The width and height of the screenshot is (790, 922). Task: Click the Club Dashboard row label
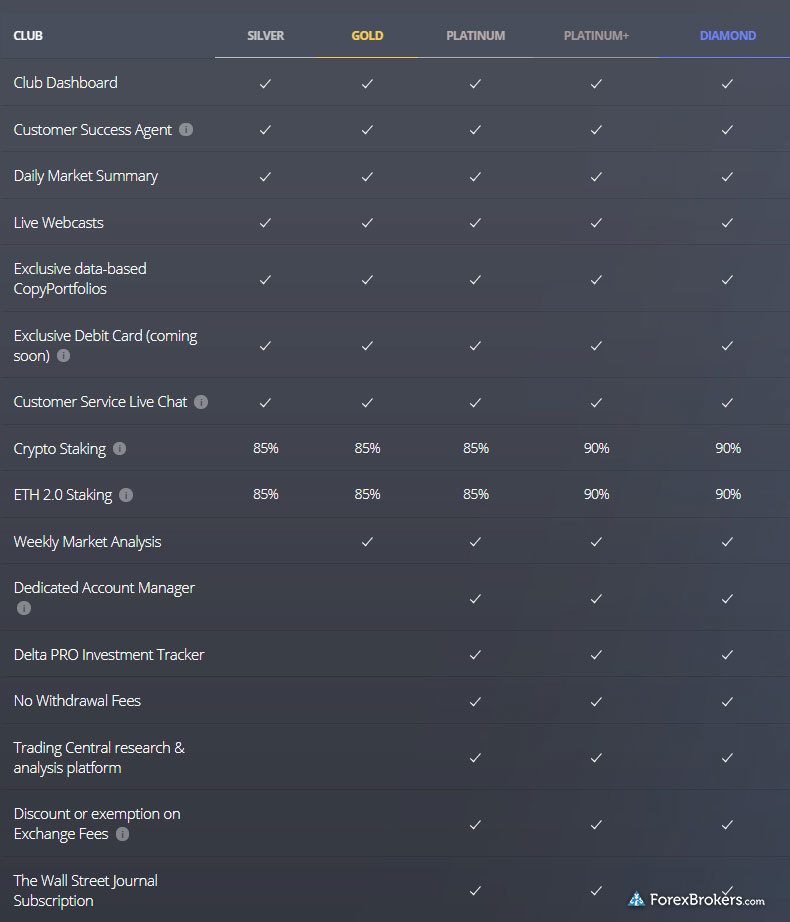click(x=65, y=83)
